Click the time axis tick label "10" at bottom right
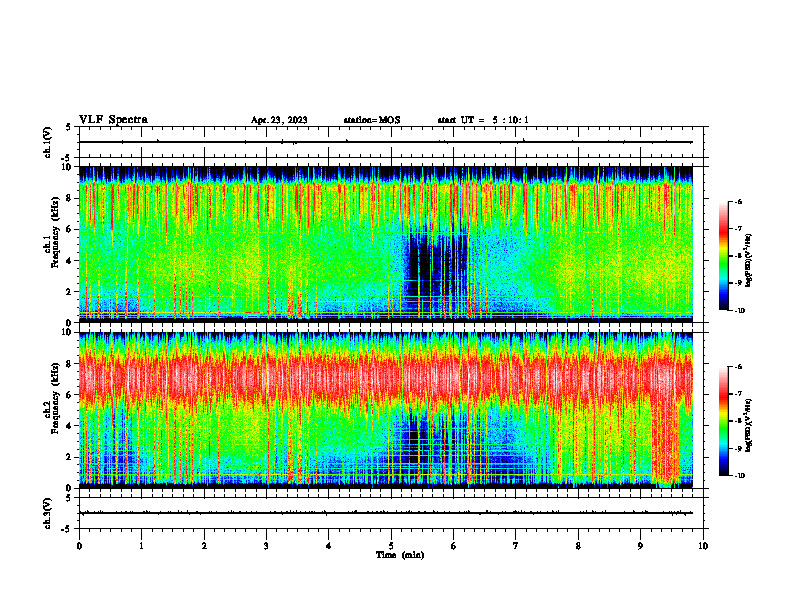Image resolution: width=792 pixels, height=612 pixels. click(703, 546)
